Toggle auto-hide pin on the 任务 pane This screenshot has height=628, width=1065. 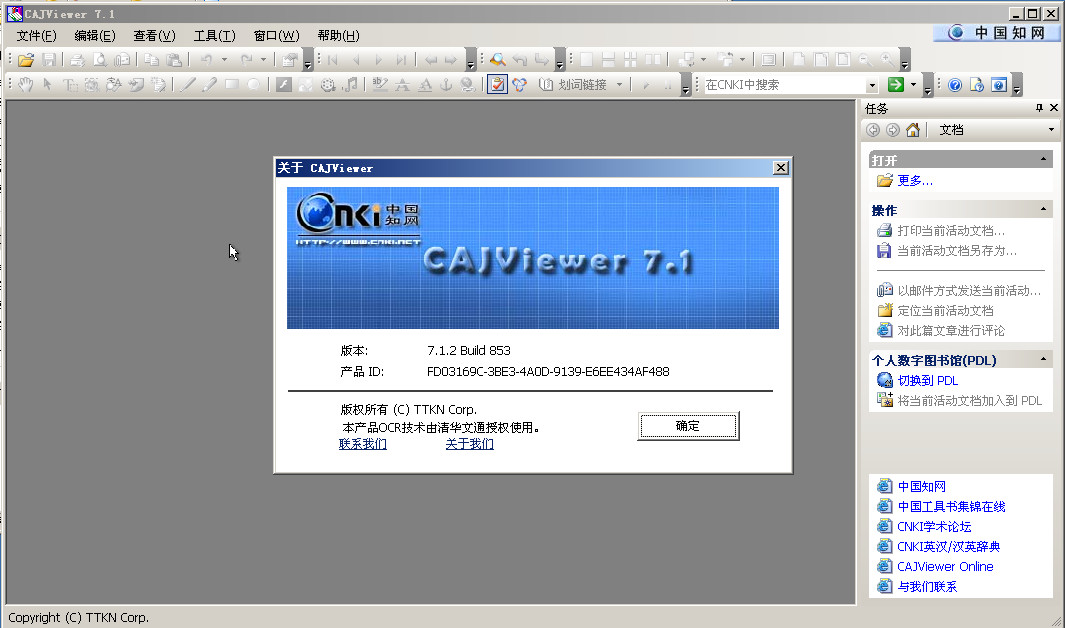pos(1040,107)
